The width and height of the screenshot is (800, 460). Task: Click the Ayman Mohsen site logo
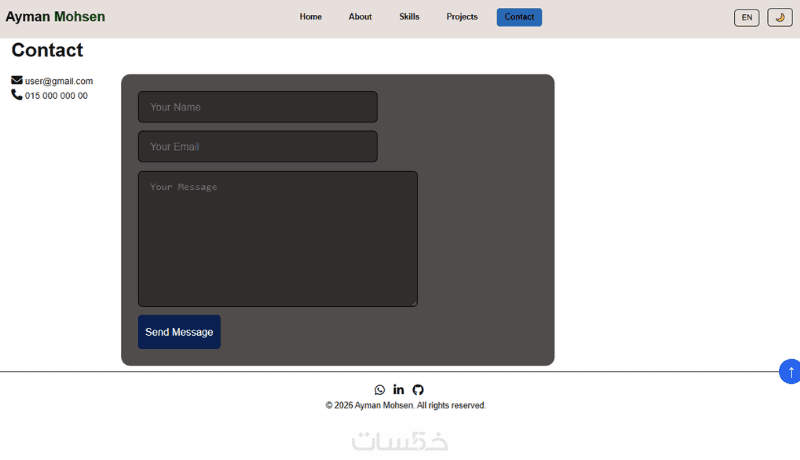pyautogui.click(x=55, y=17)
